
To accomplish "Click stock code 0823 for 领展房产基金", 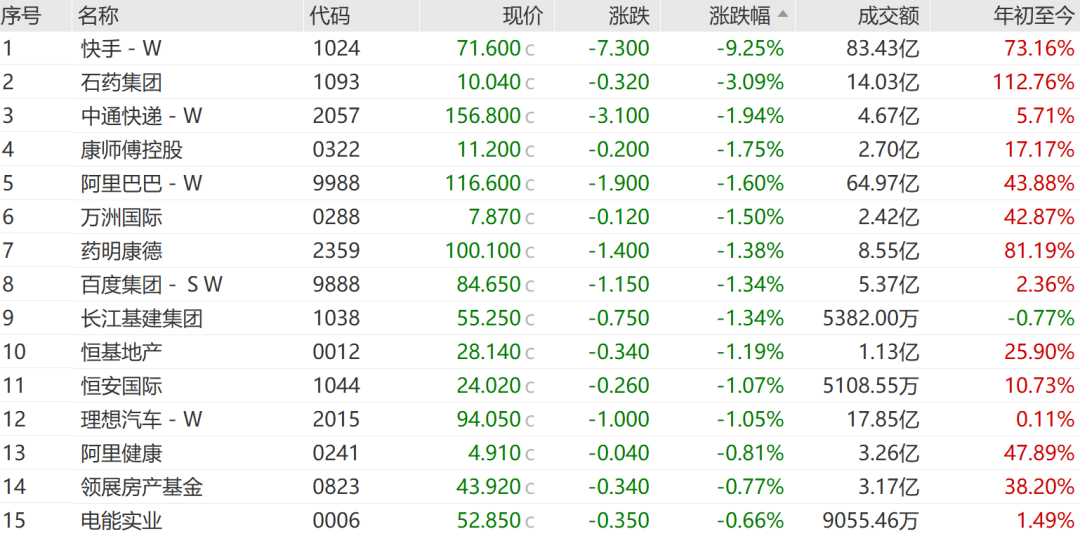I will click(336, 487).
